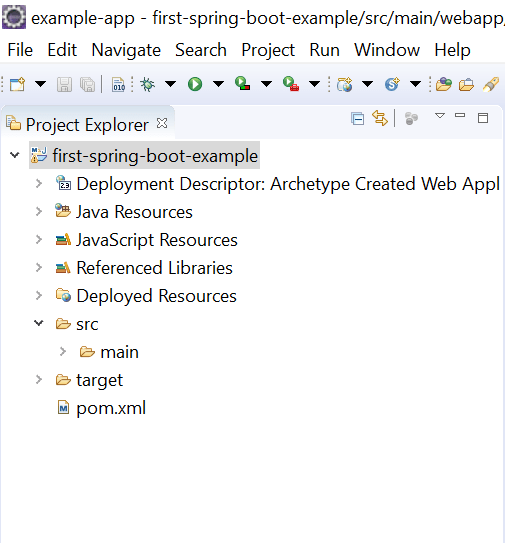
Task: Open the Debug dropdown arrow
Action: (170, 84)
